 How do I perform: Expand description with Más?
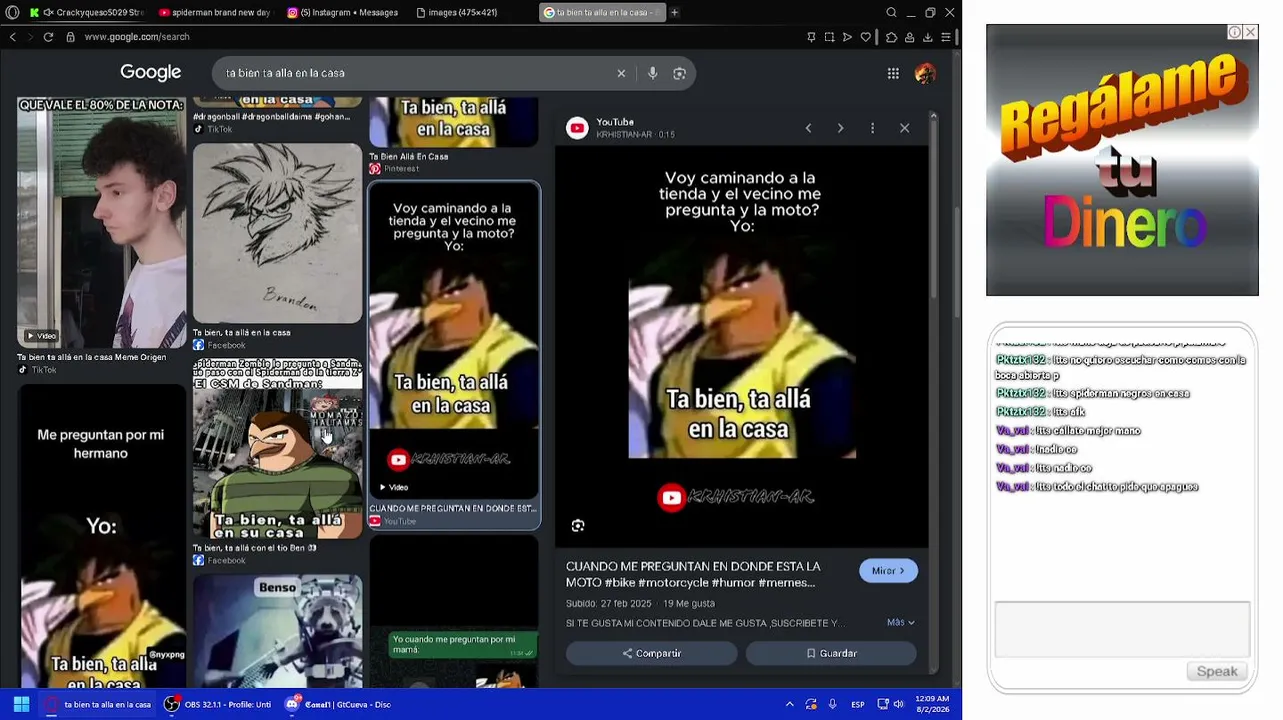tap(900, 622)
